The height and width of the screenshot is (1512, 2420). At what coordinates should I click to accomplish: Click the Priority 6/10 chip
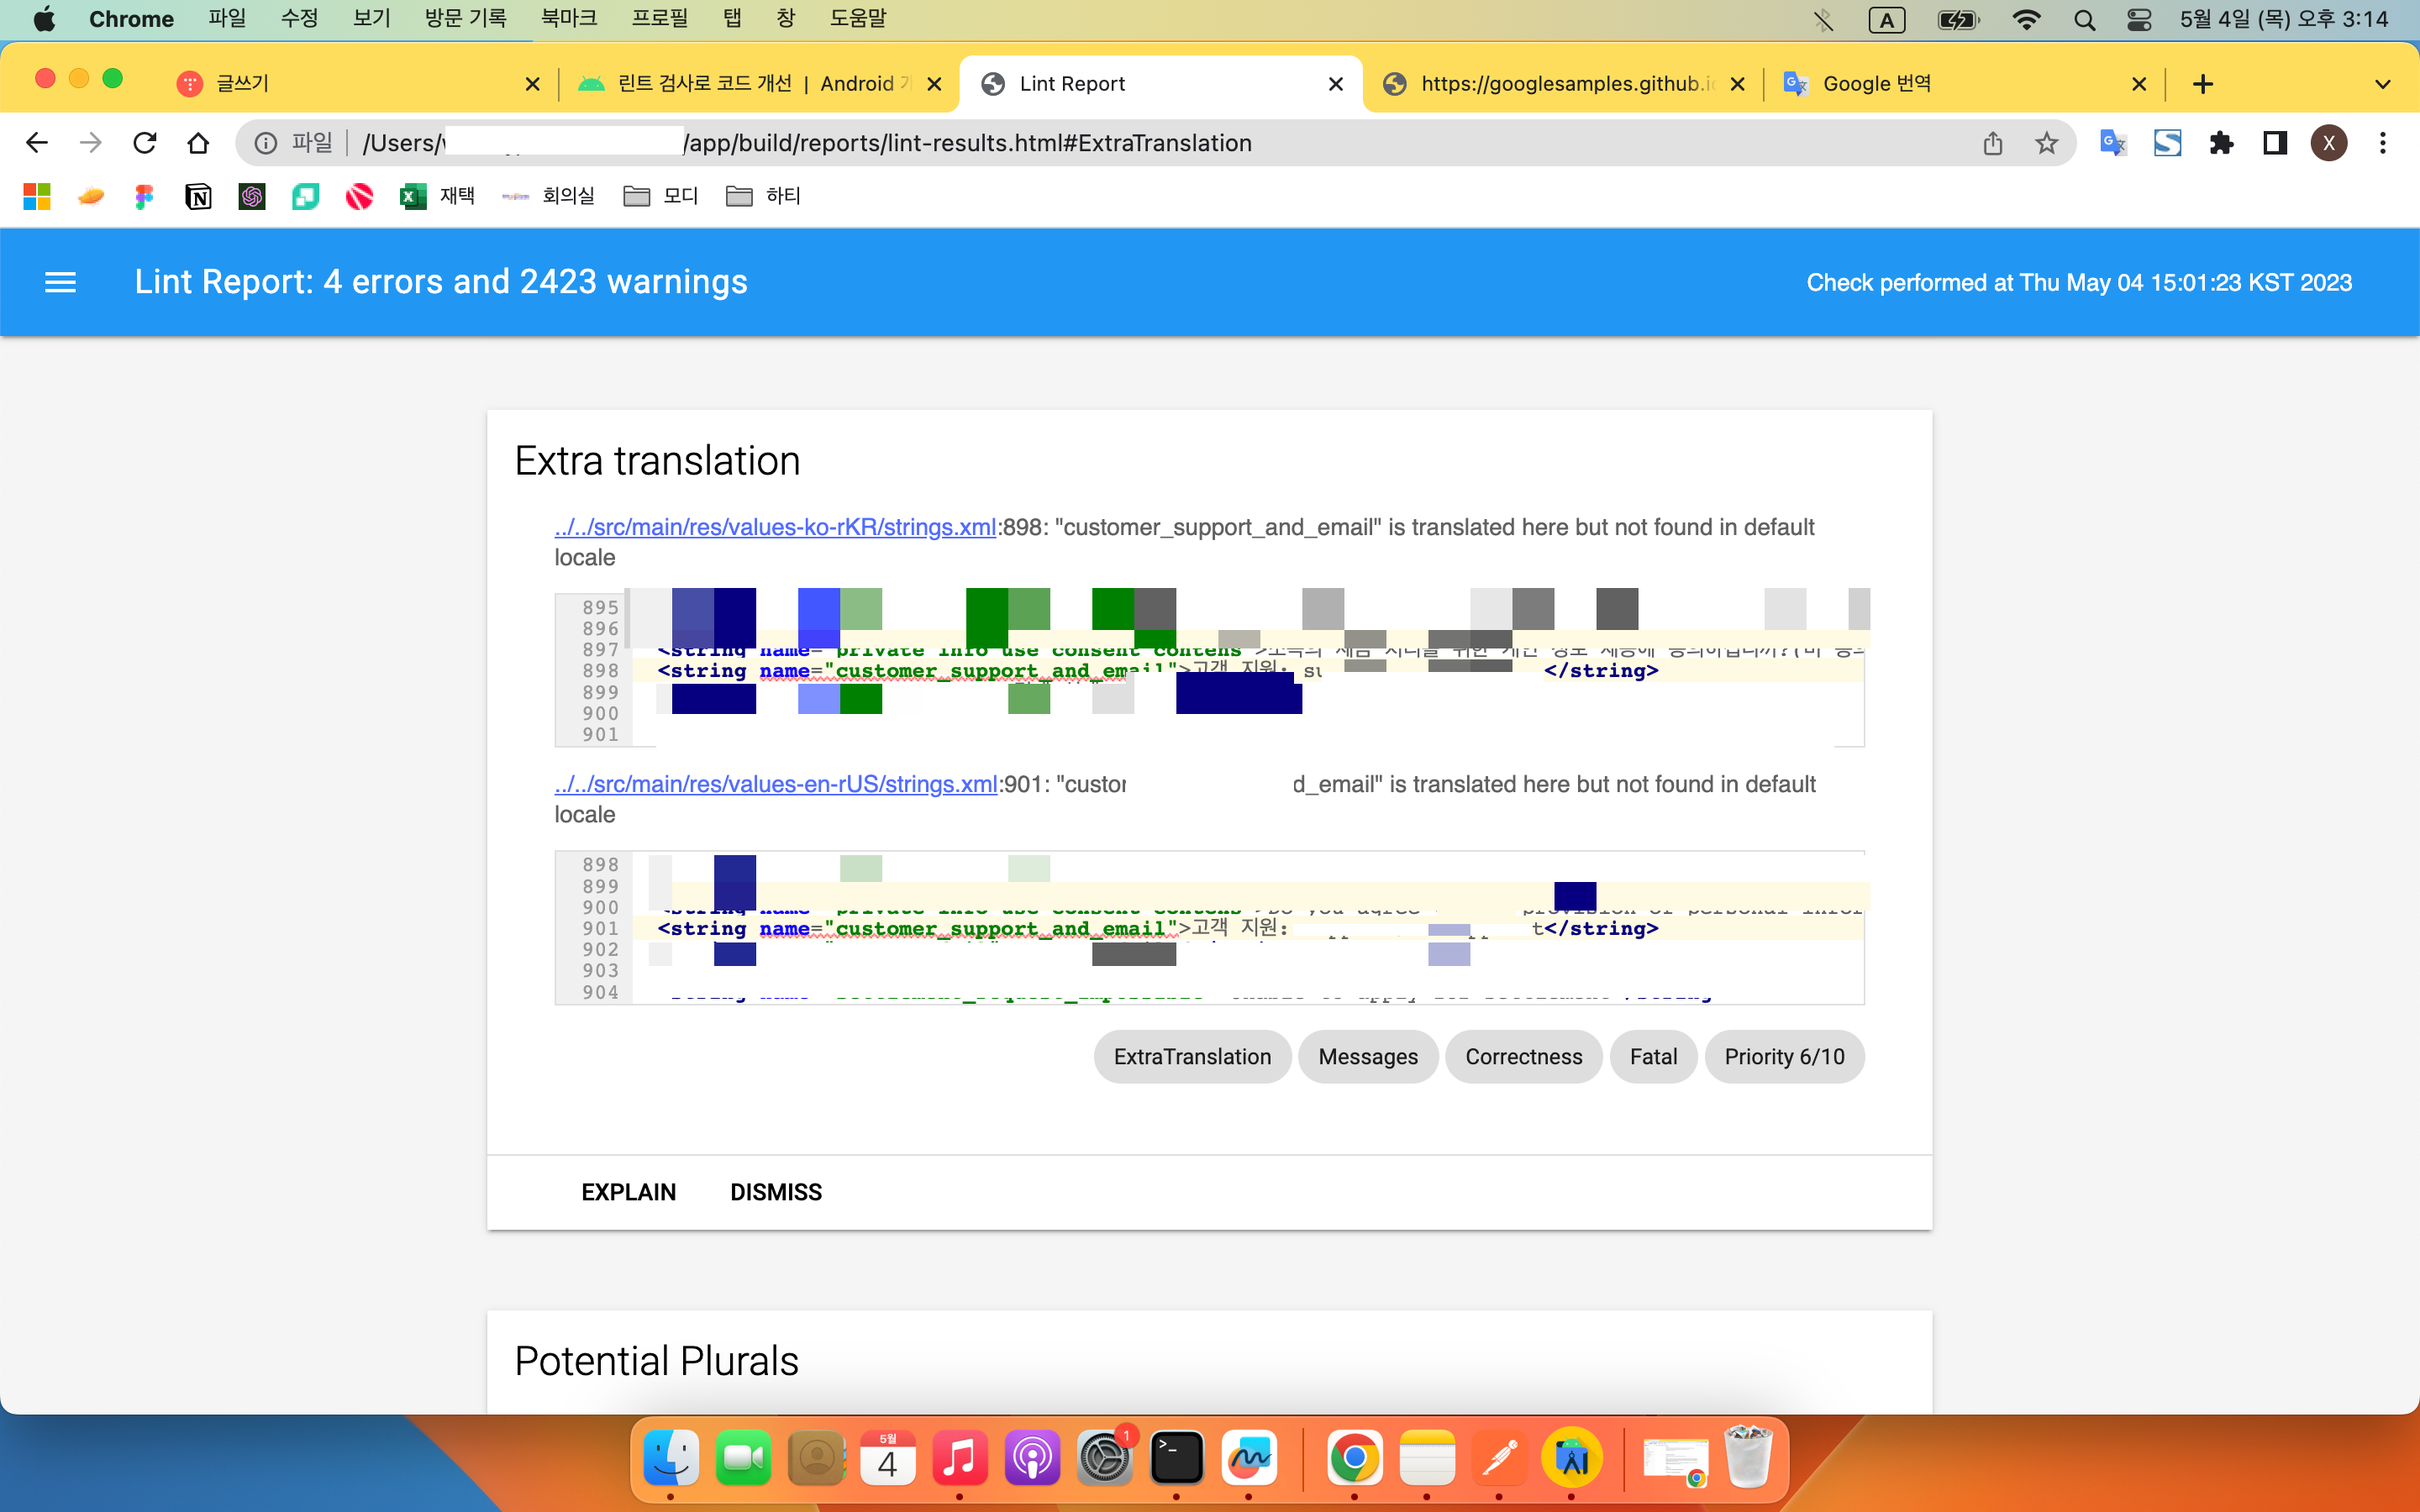coord(1783,1056)
